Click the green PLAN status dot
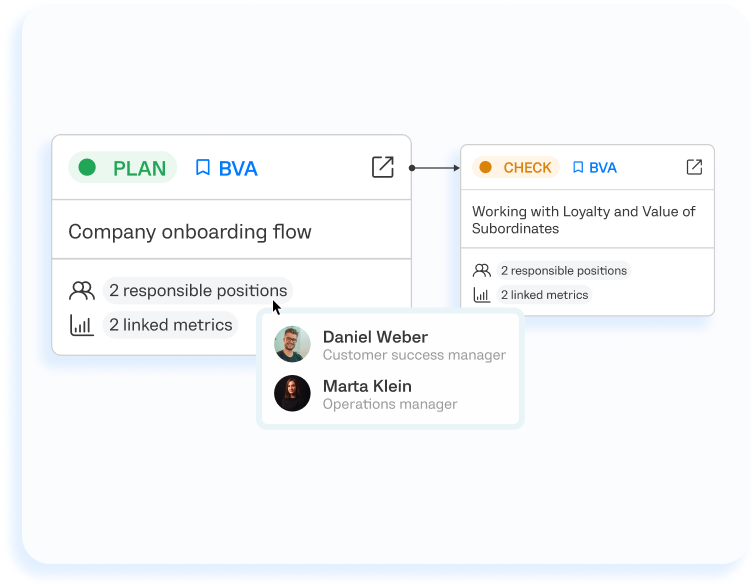The image size is (756, 588). point(87,167)
